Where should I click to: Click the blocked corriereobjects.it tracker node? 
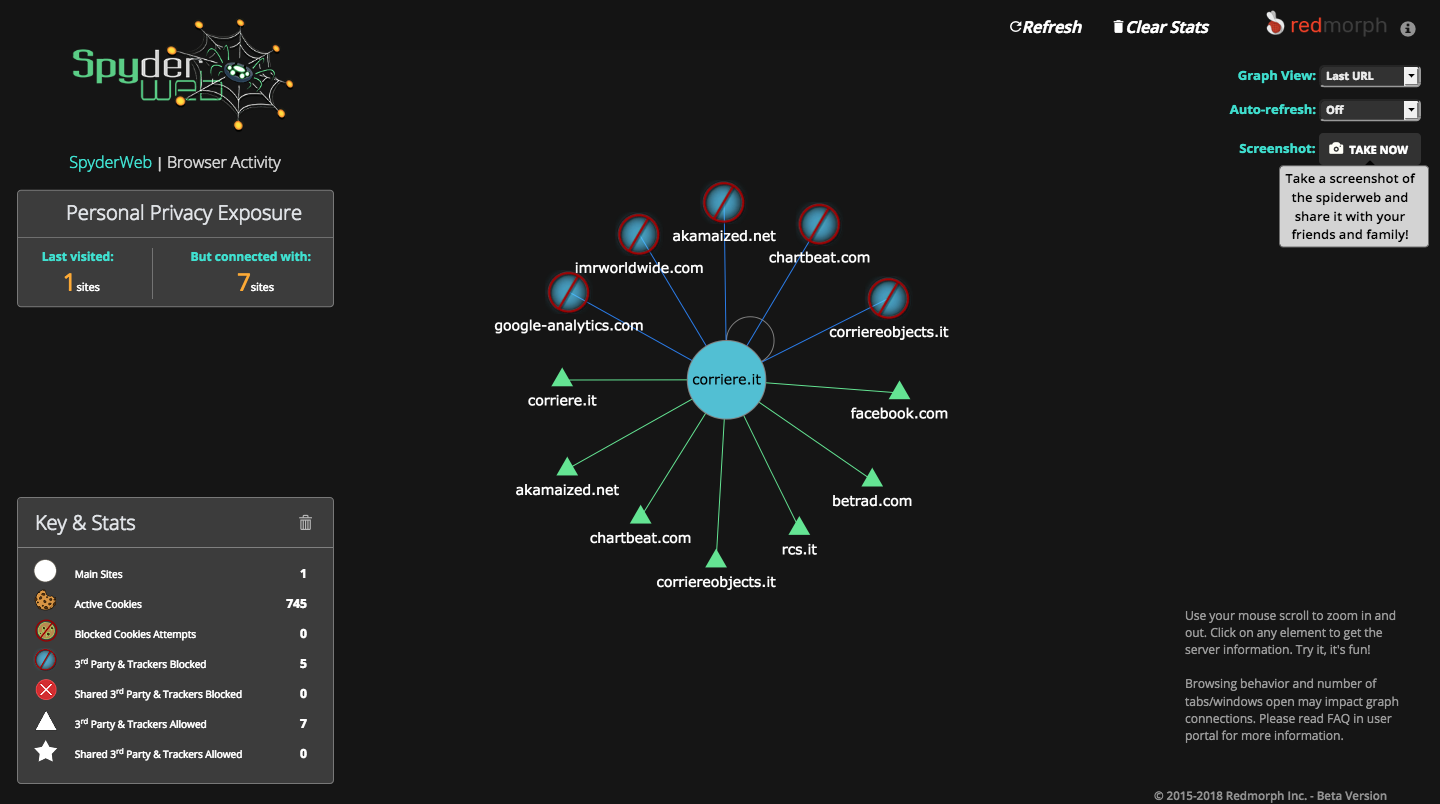[887, 298]
